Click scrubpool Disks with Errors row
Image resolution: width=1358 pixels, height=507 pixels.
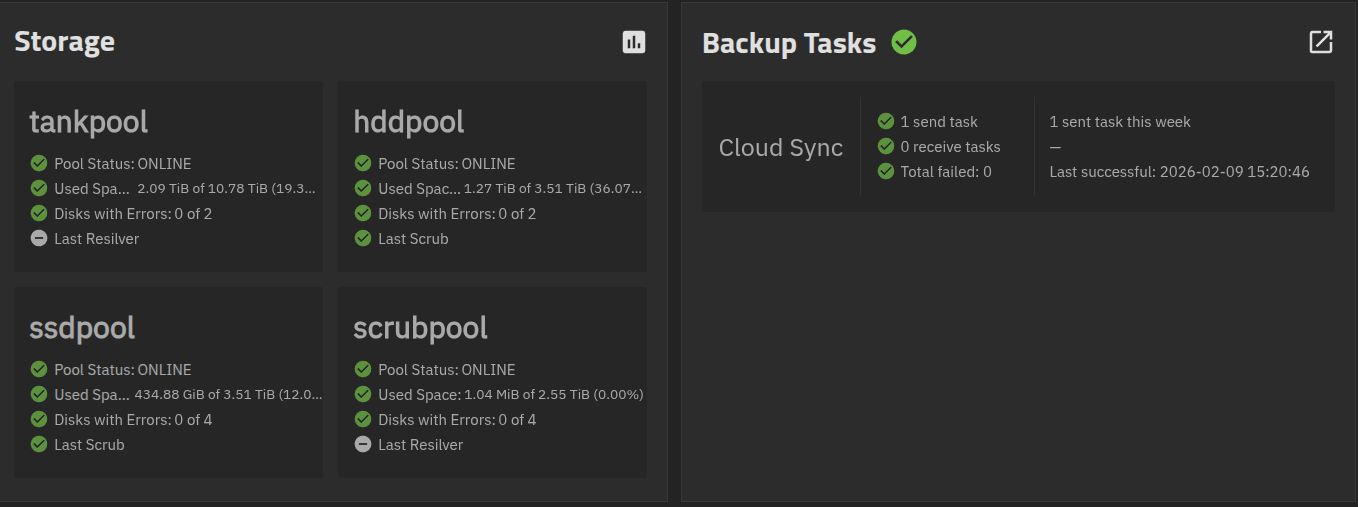pyautogui.click(x=456, y=420)
